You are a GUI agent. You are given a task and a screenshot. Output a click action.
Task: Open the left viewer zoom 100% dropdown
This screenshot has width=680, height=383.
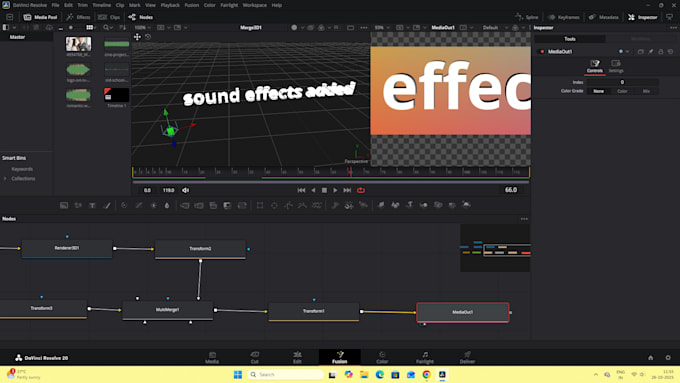[143, 27]
